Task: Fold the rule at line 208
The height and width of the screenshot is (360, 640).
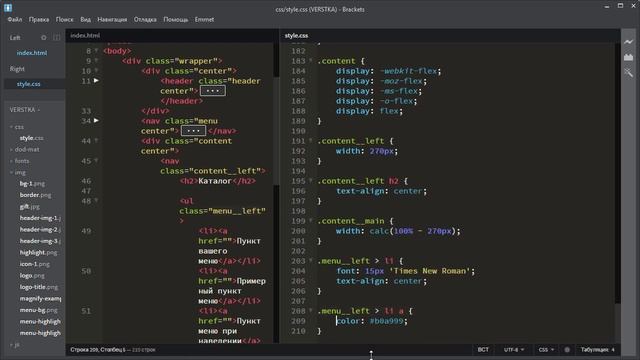Action: point(311,311)
